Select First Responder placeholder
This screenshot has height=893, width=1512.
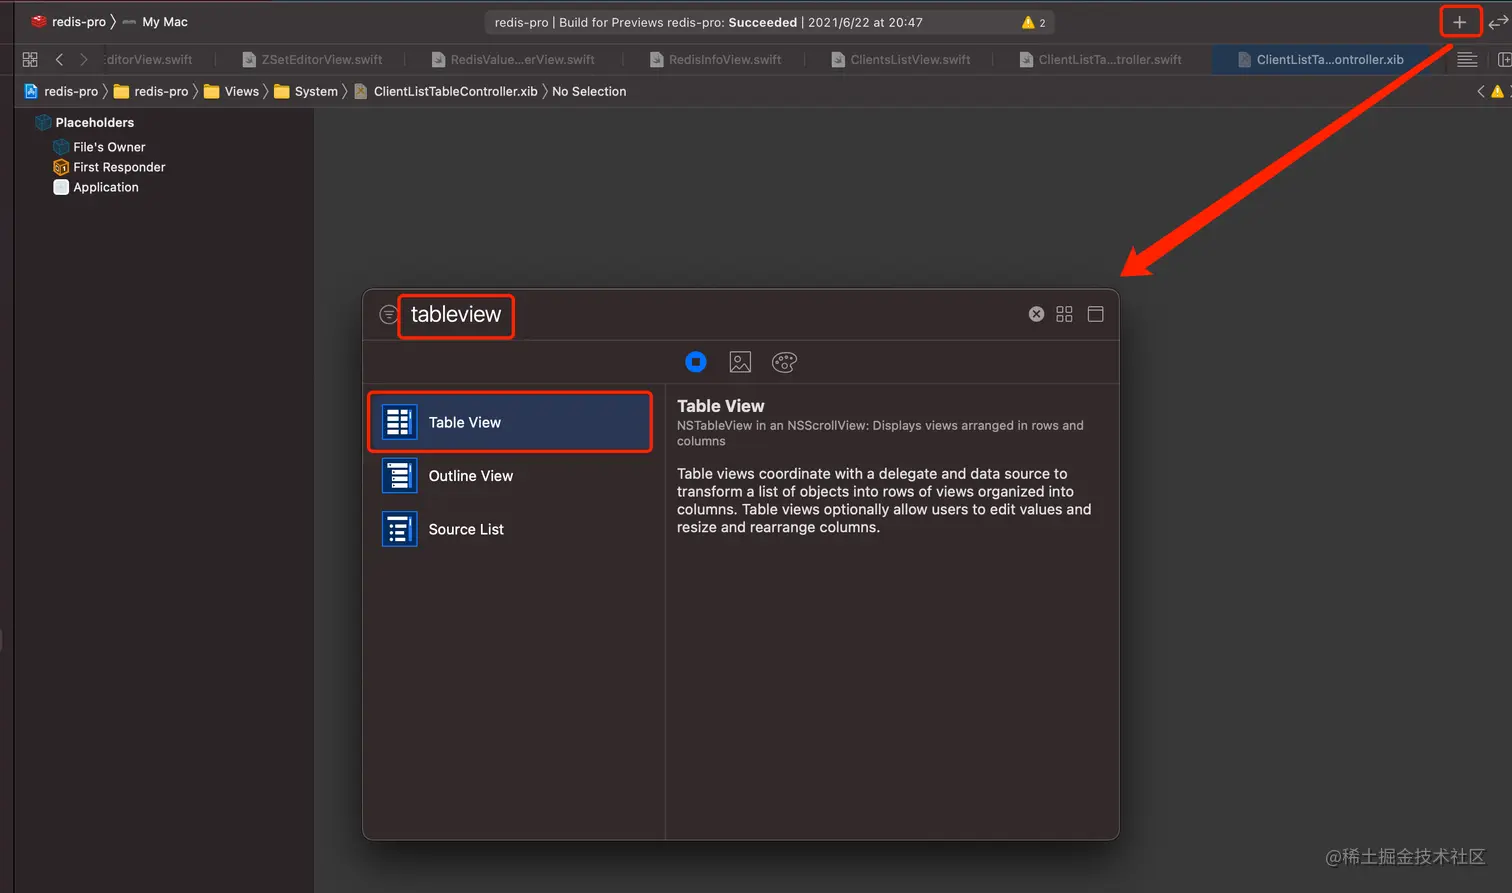(x=109, y=167)
